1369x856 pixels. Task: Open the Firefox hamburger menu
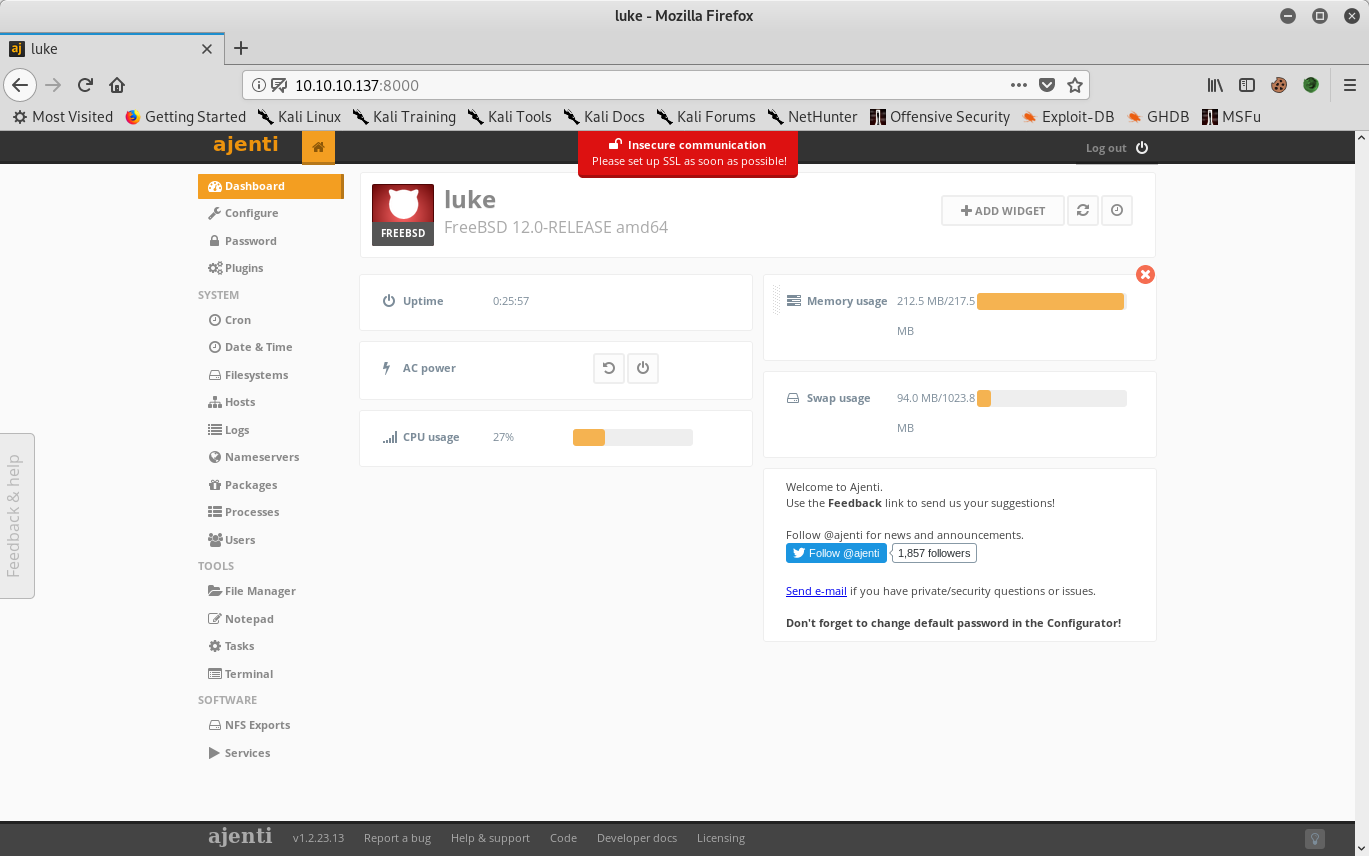pos(1349,85)
